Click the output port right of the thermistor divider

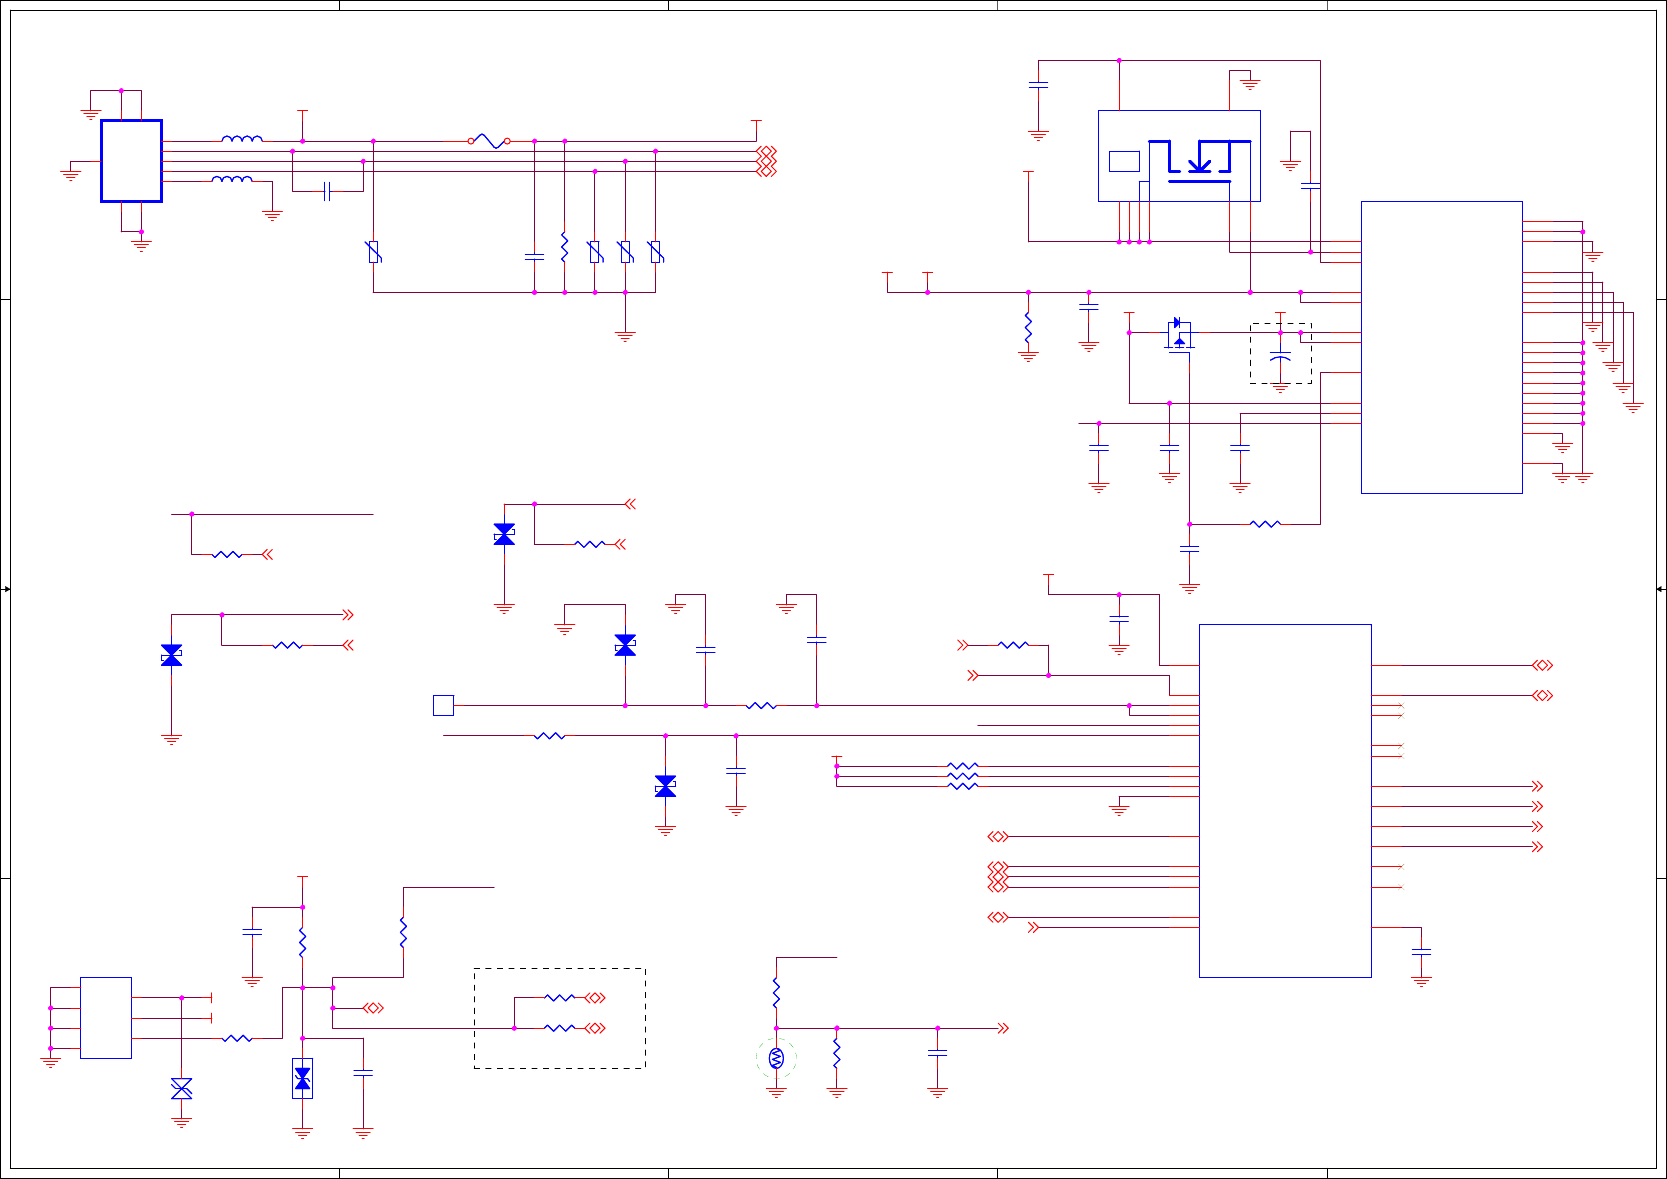[x=1003, y=1027]
